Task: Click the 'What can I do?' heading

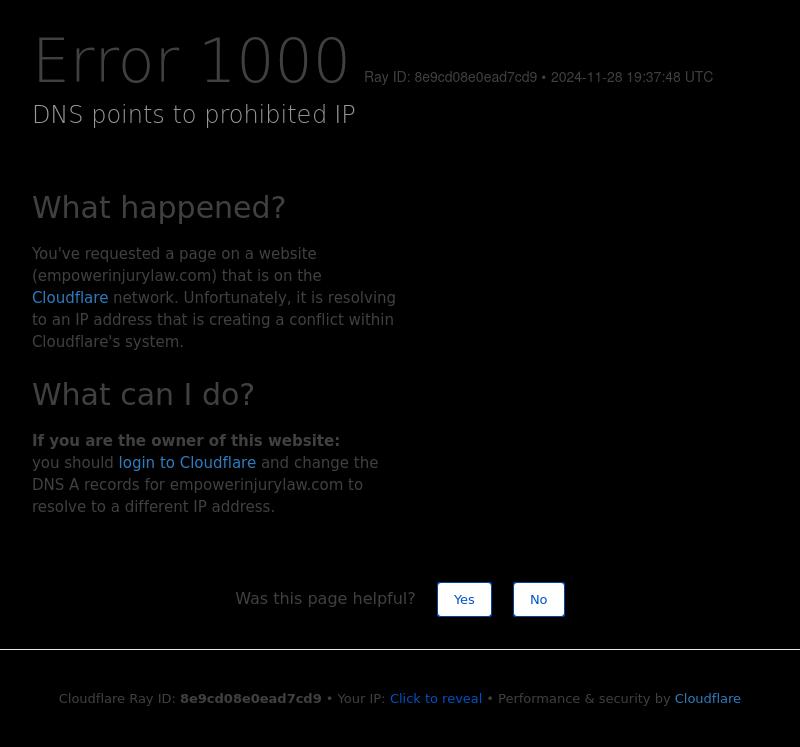Action: 143,394
